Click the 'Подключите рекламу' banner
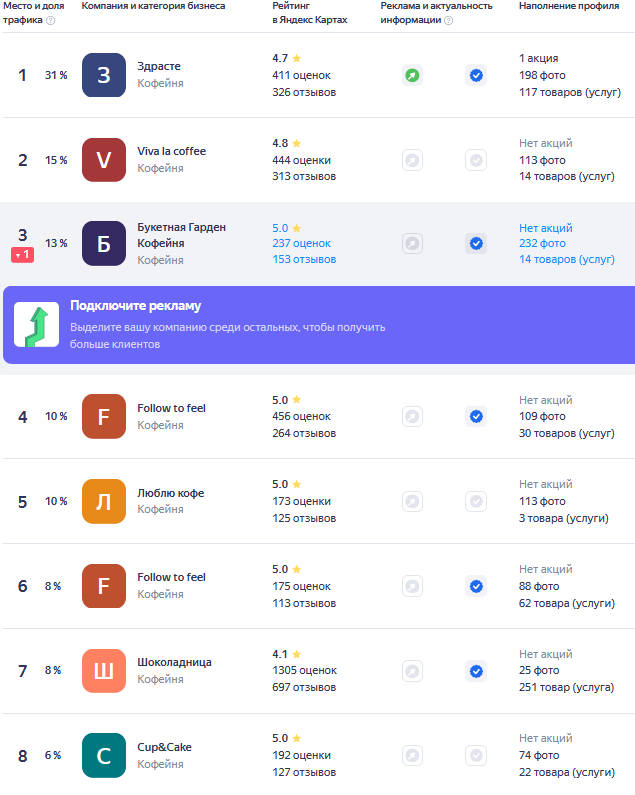 click(x=319, y=325)
